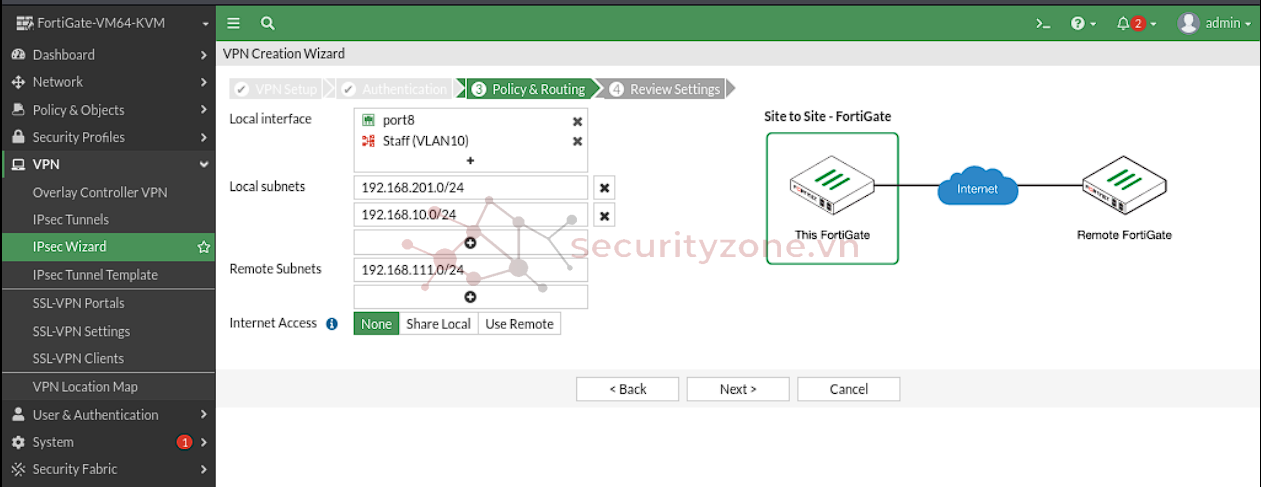
Task: Open the help question mark menu
Action: pos(1083,23)
